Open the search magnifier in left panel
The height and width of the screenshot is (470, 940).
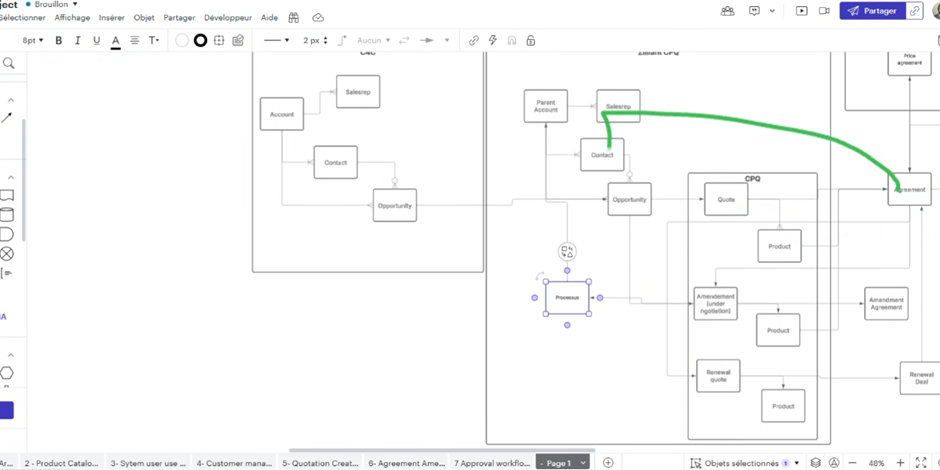click(9, 64)
